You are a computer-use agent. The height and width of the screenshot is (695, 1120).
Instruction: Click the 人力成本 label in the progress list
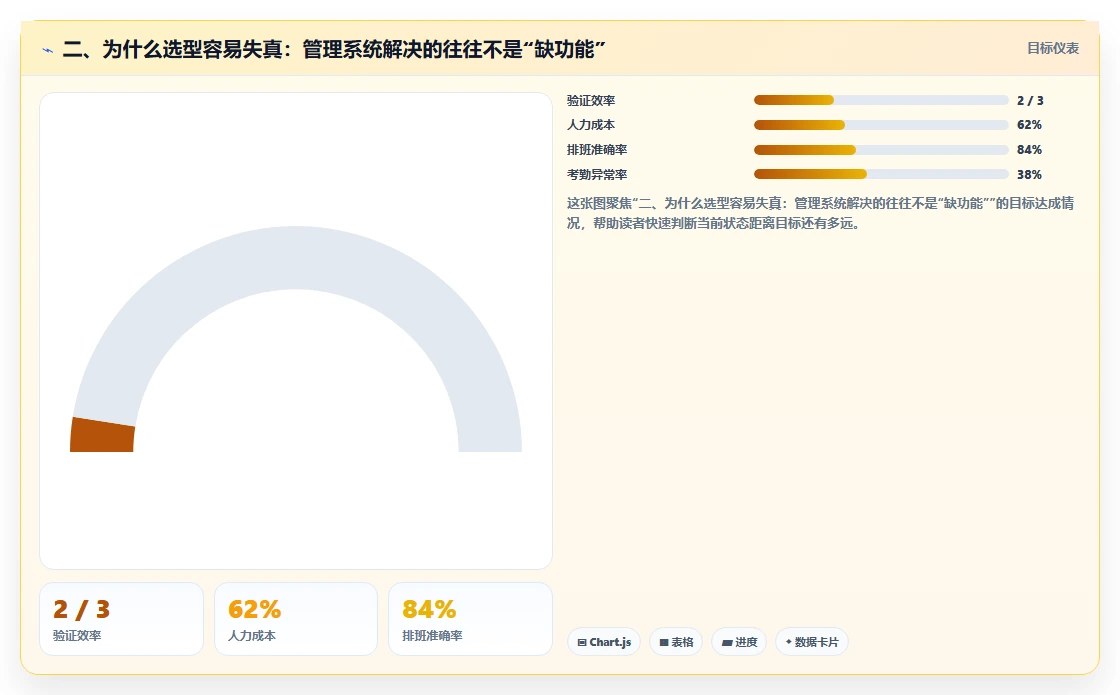591,125
